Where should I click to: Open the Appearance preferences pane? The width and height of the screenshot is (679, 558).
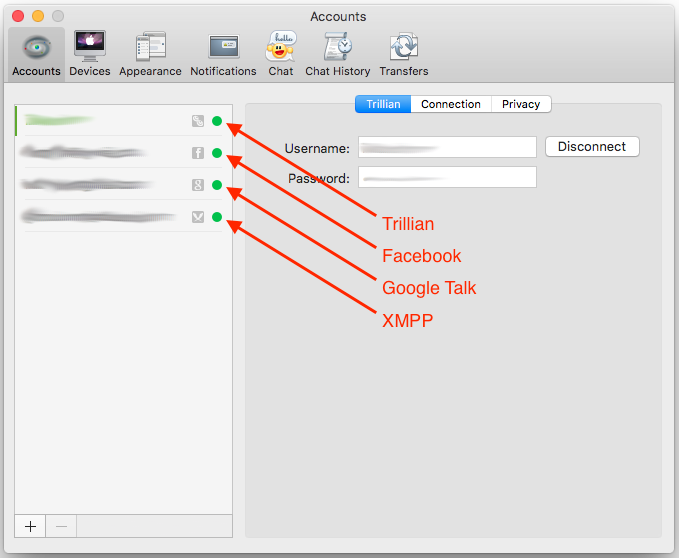(150, 54)
